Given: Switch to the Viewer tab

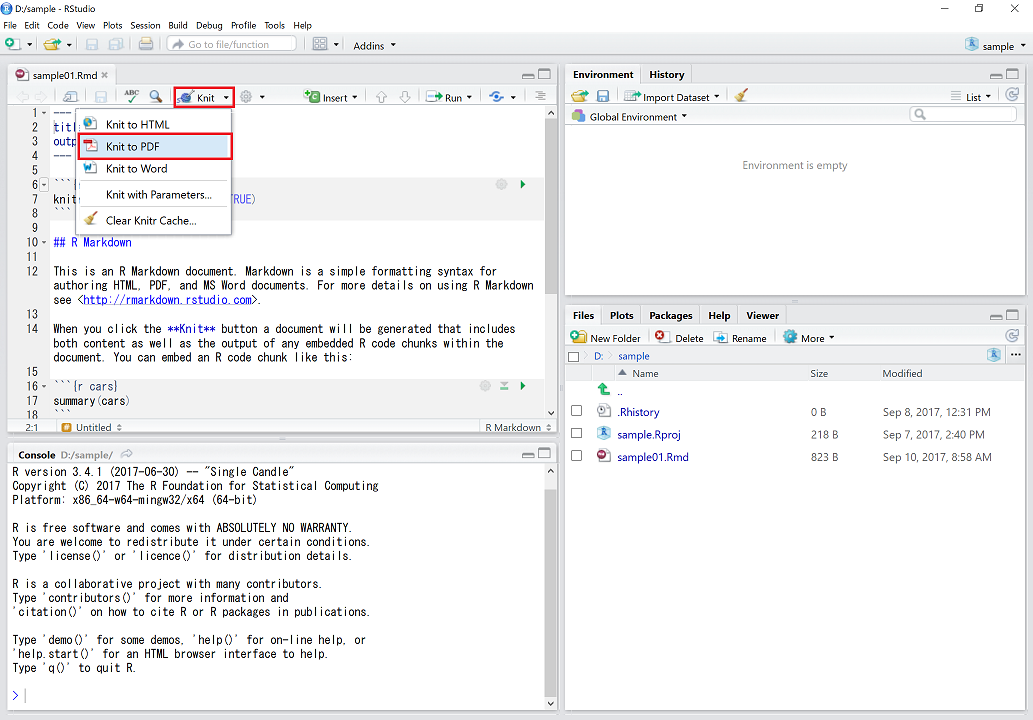Looking at the screenshot, I should 762,316.
